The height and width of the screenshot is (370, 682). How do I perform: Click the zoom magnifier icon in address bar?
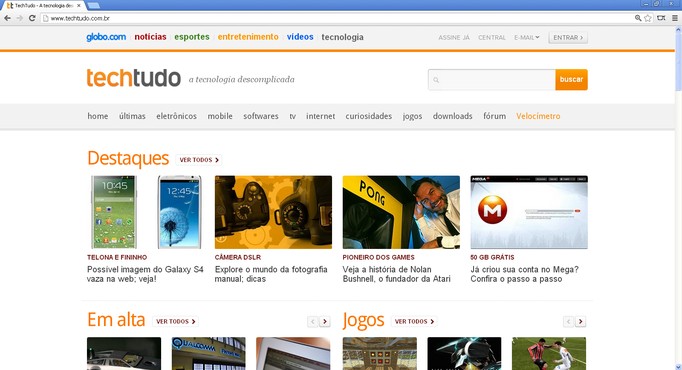click(638, 18)
